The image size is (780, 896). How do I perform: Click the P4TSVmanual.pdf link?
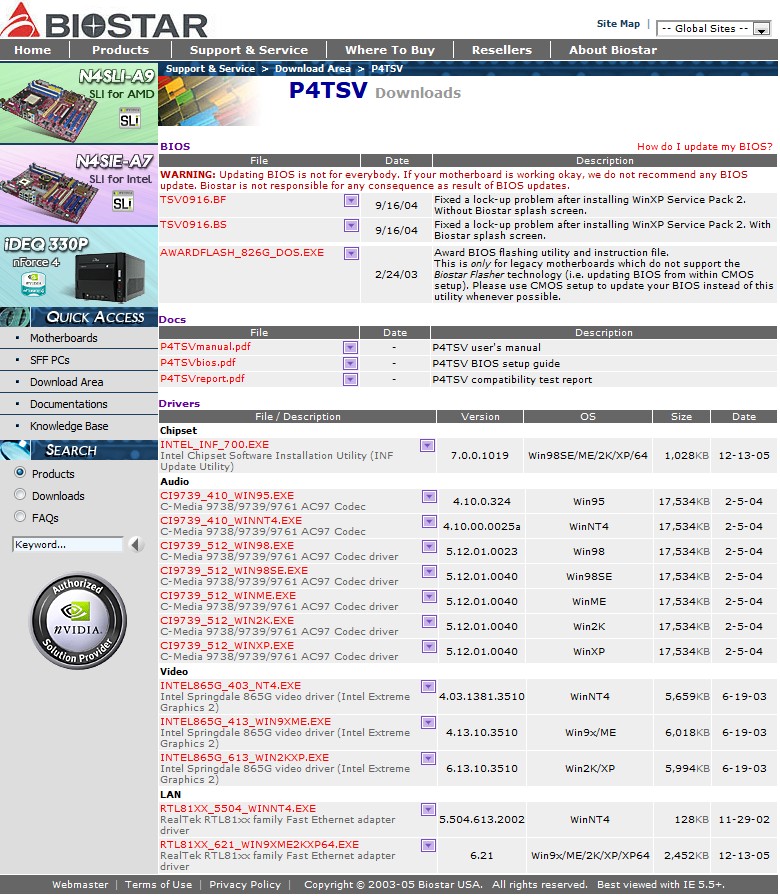[x=205, y=347]
